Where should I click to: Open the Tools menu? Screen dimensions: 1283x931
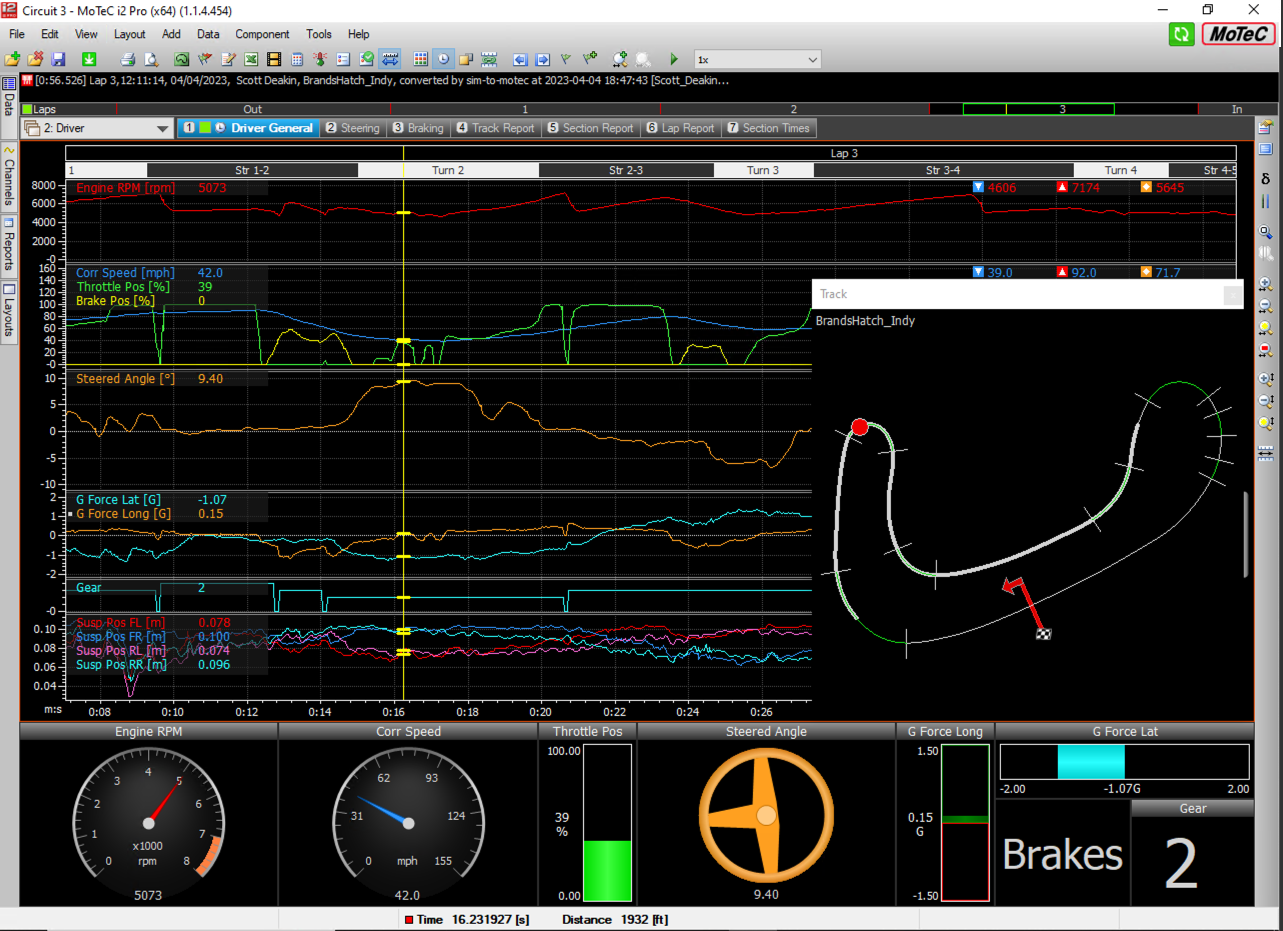319,34
